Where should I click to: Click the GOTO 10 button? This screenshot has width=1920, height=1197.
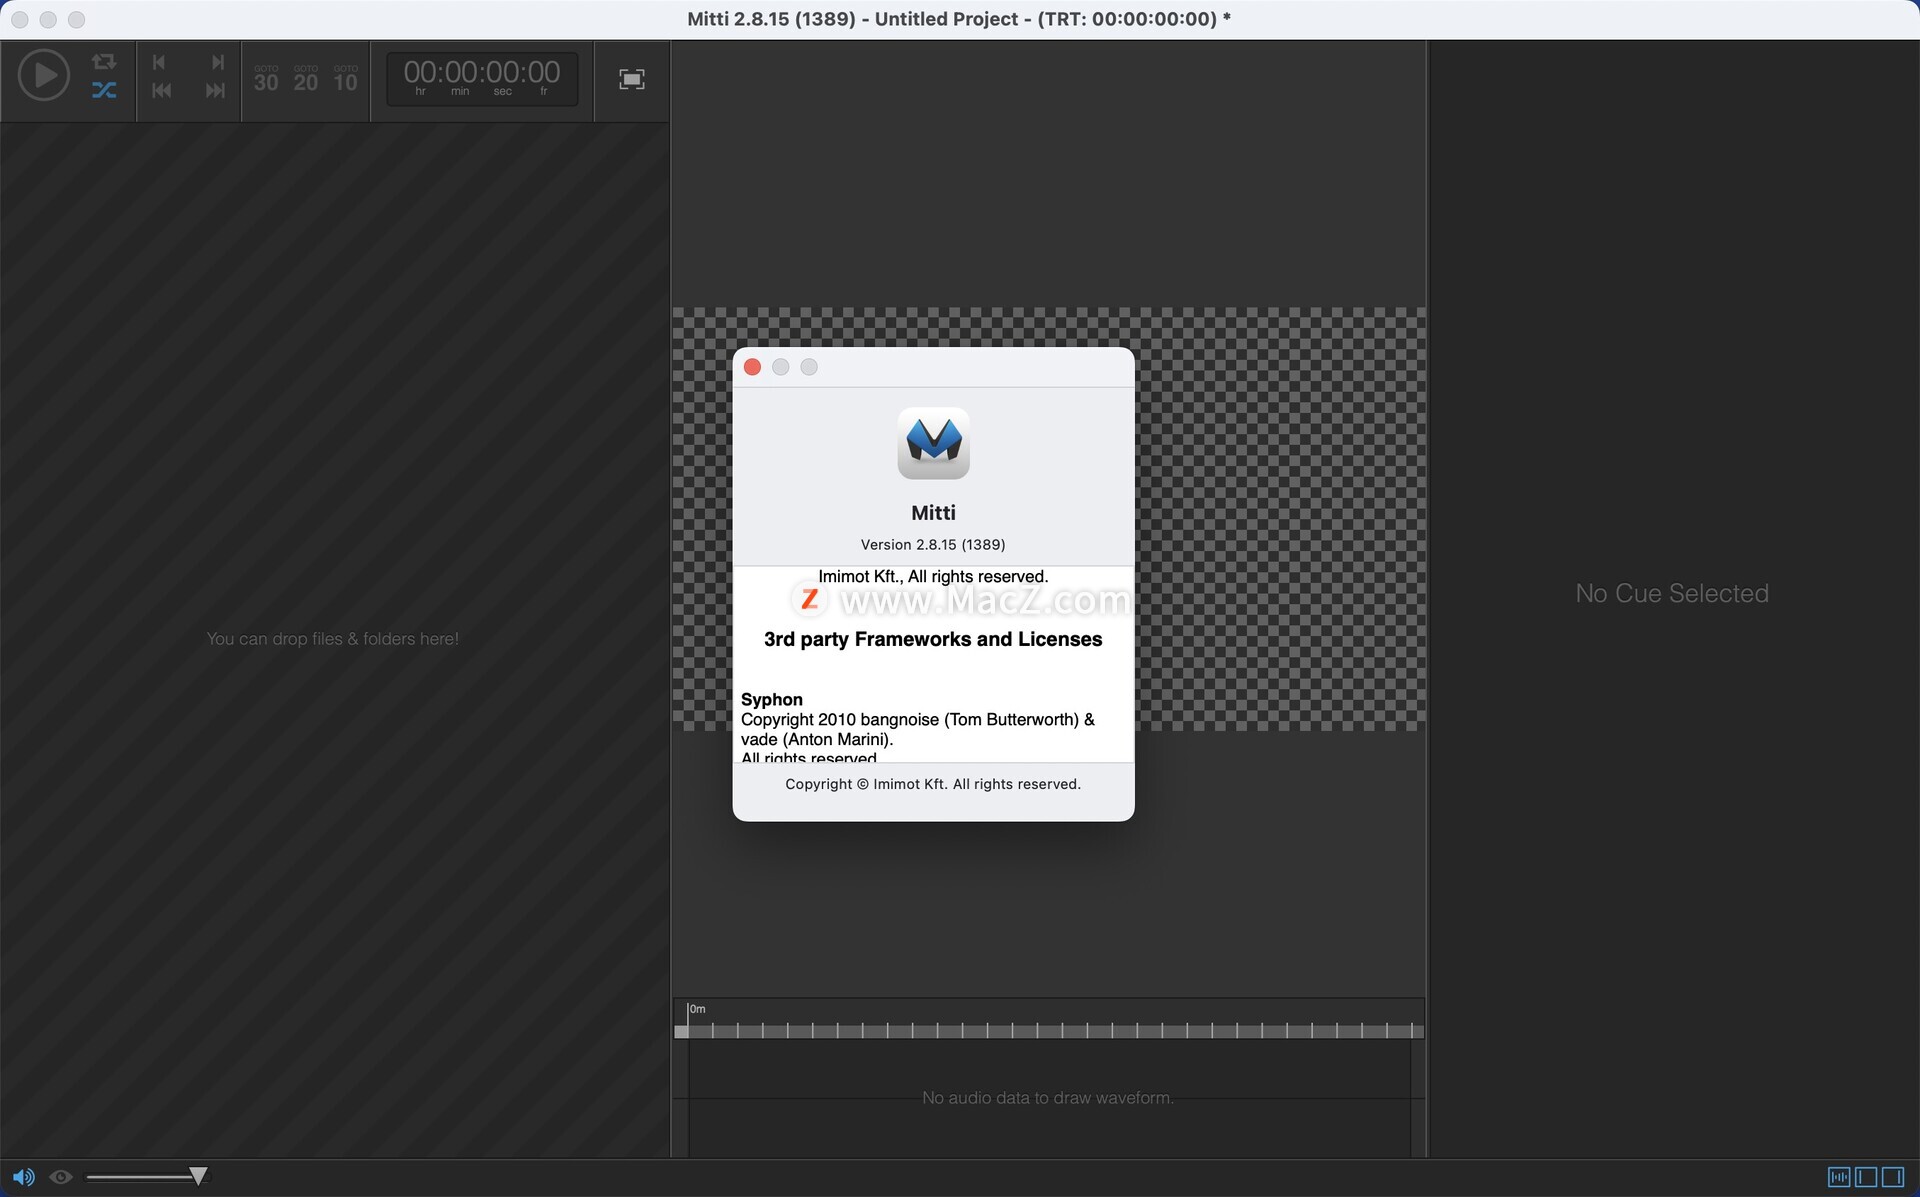346,79
